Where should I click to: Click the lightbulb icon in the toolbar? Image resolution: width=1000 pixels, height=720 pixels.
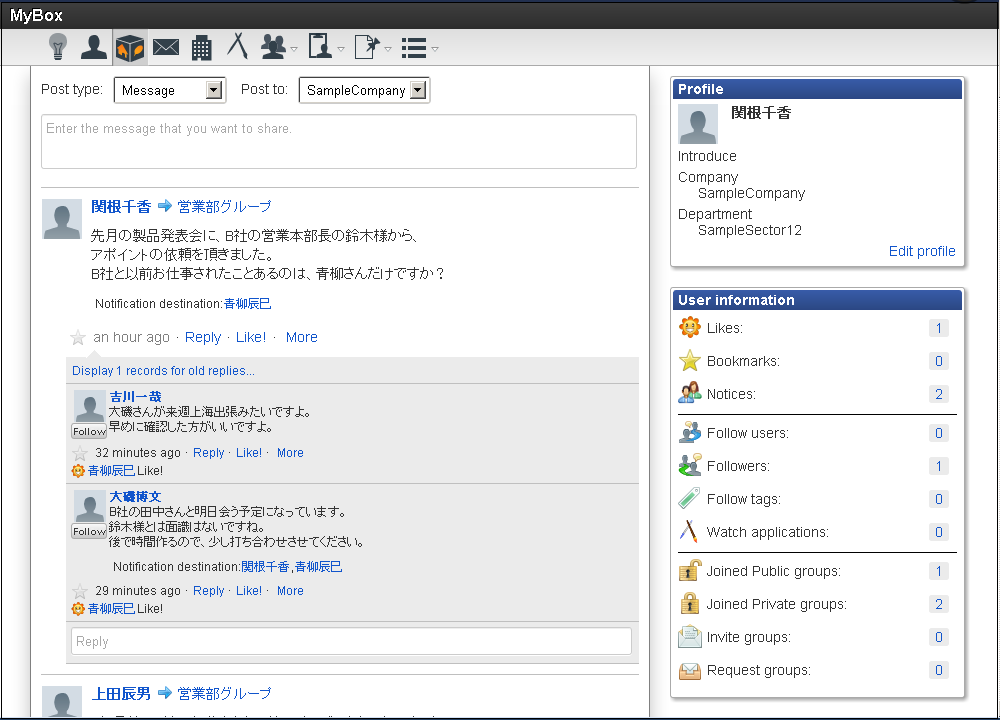click(x=58, y=47)
